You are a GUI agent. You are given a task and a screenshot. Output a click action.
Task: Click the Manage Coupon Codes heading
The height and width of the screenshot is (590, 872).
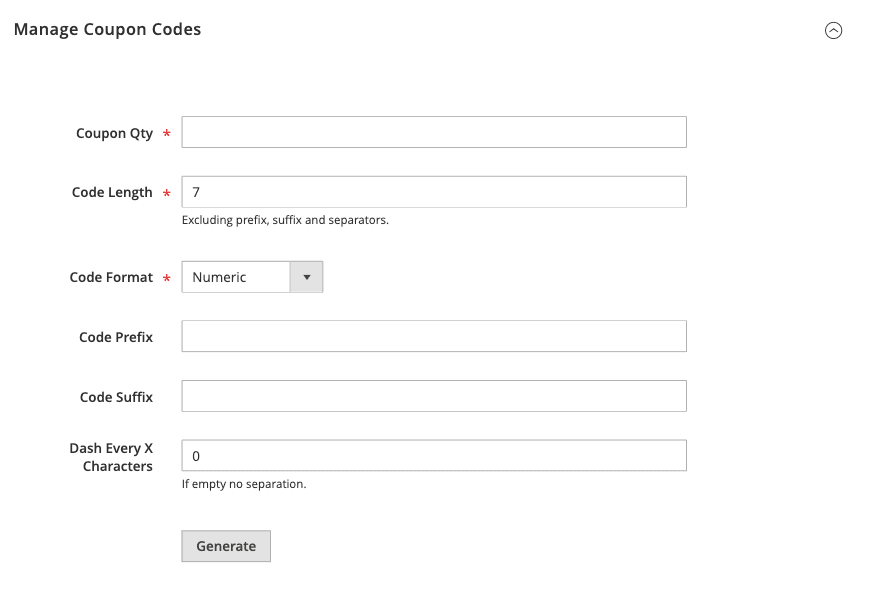click(x=107, y=30)
